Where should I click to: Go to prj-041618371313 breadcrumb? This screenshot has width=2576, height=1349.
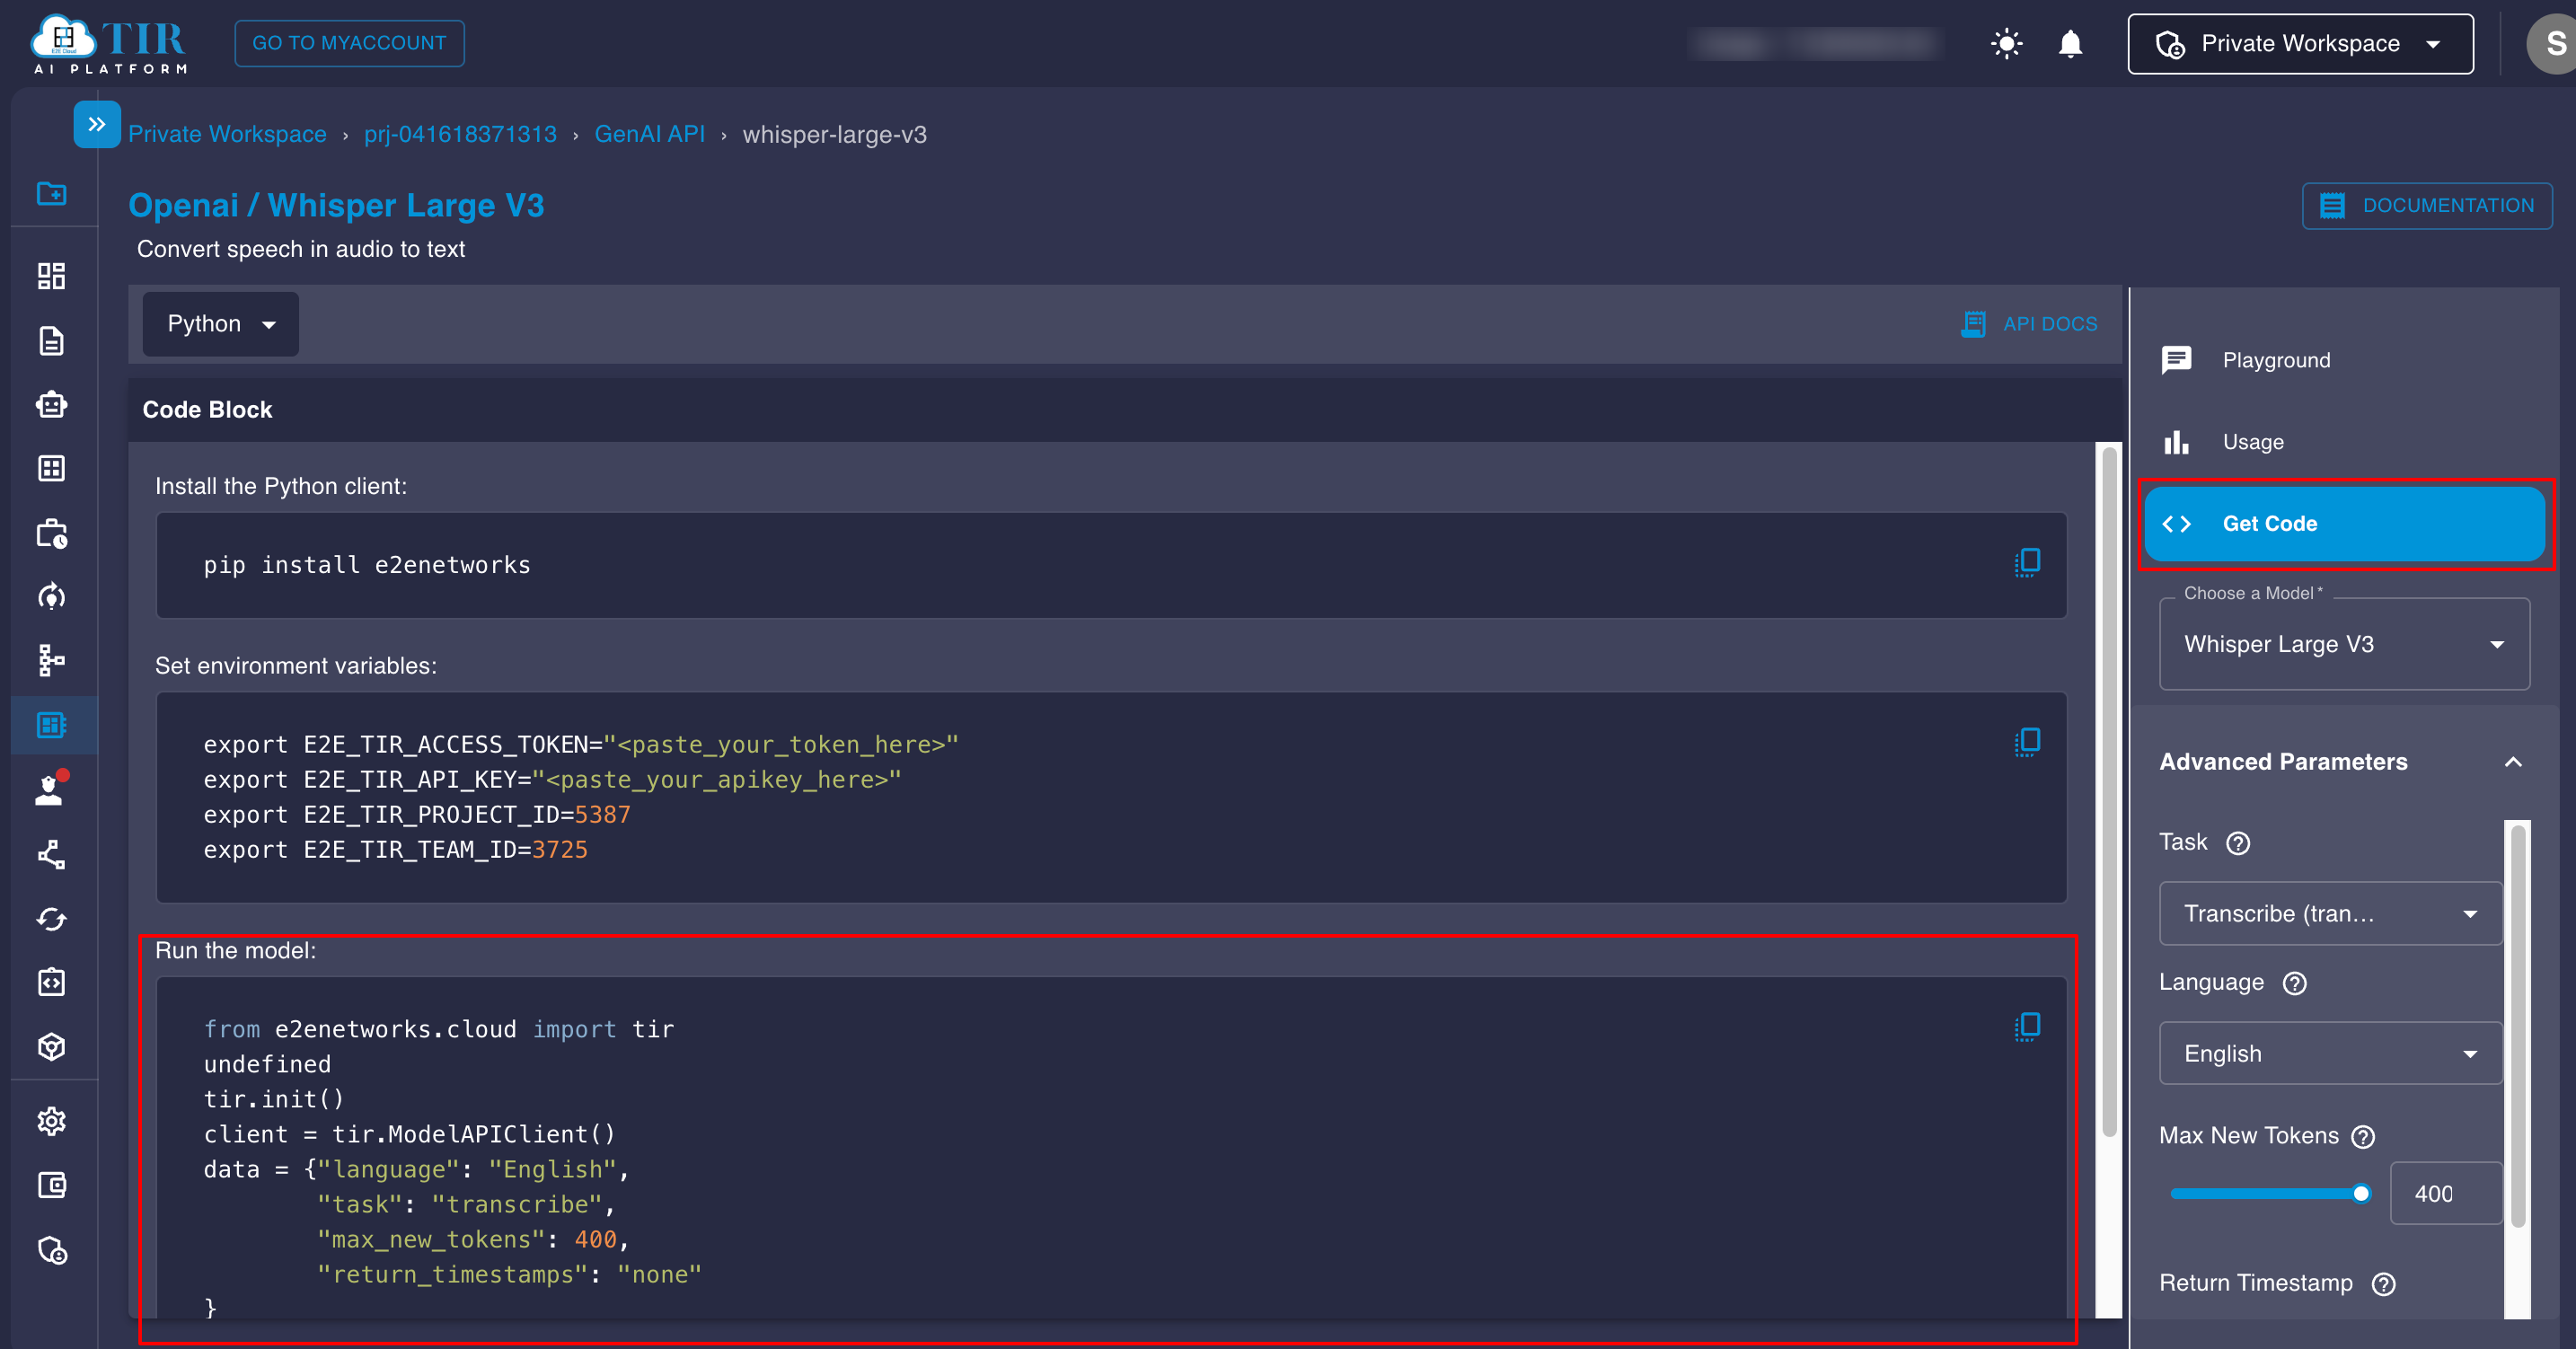point(460,134)
